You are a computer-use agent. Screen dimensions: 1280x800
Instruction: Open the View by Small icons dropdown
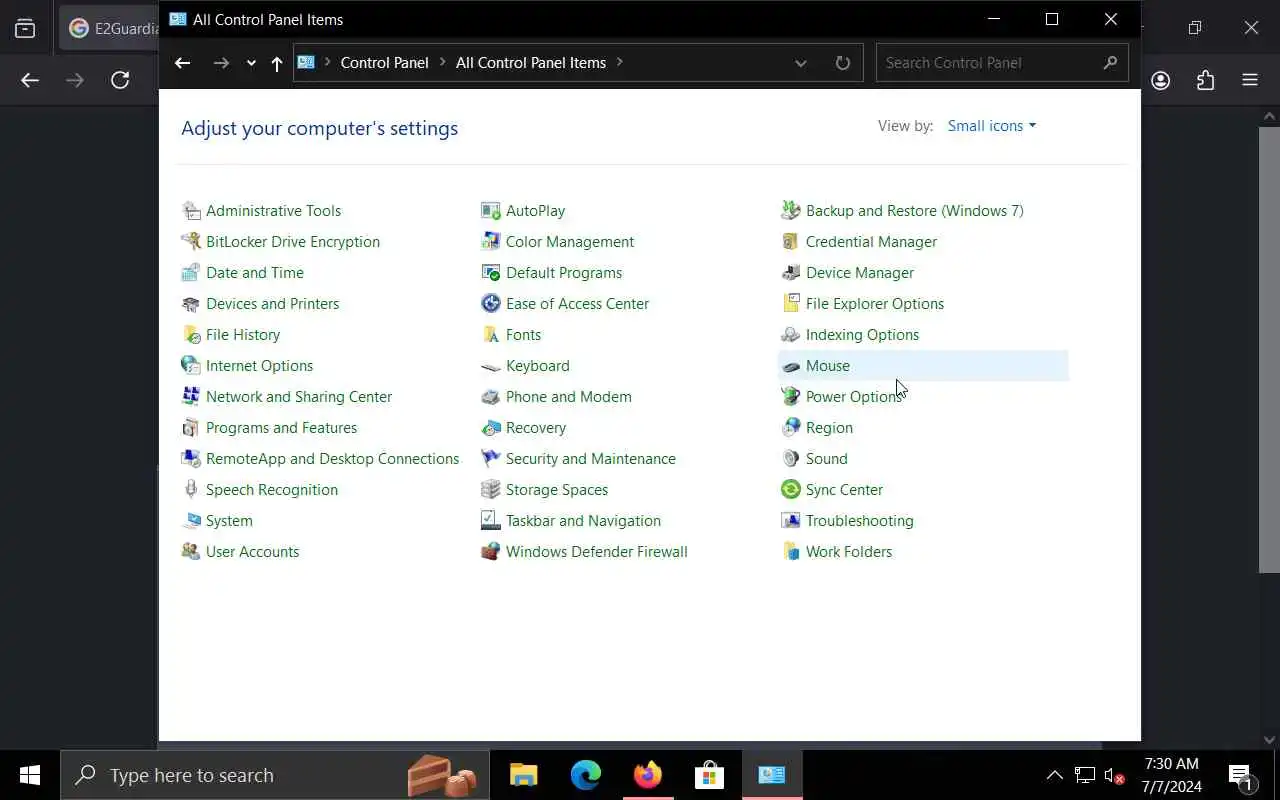click(x=992, y=126)
